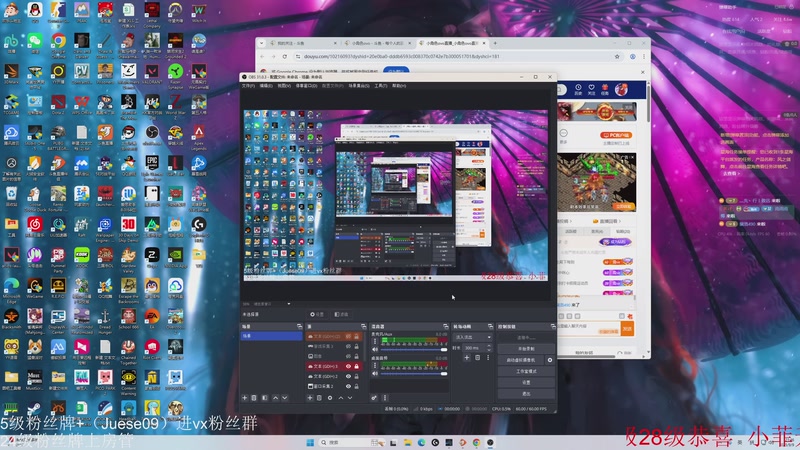The height and width of the screenshot is (450, 800).
Task: Toggle visibility of Window Capture 2 source
Action: [x=348, y=386]
